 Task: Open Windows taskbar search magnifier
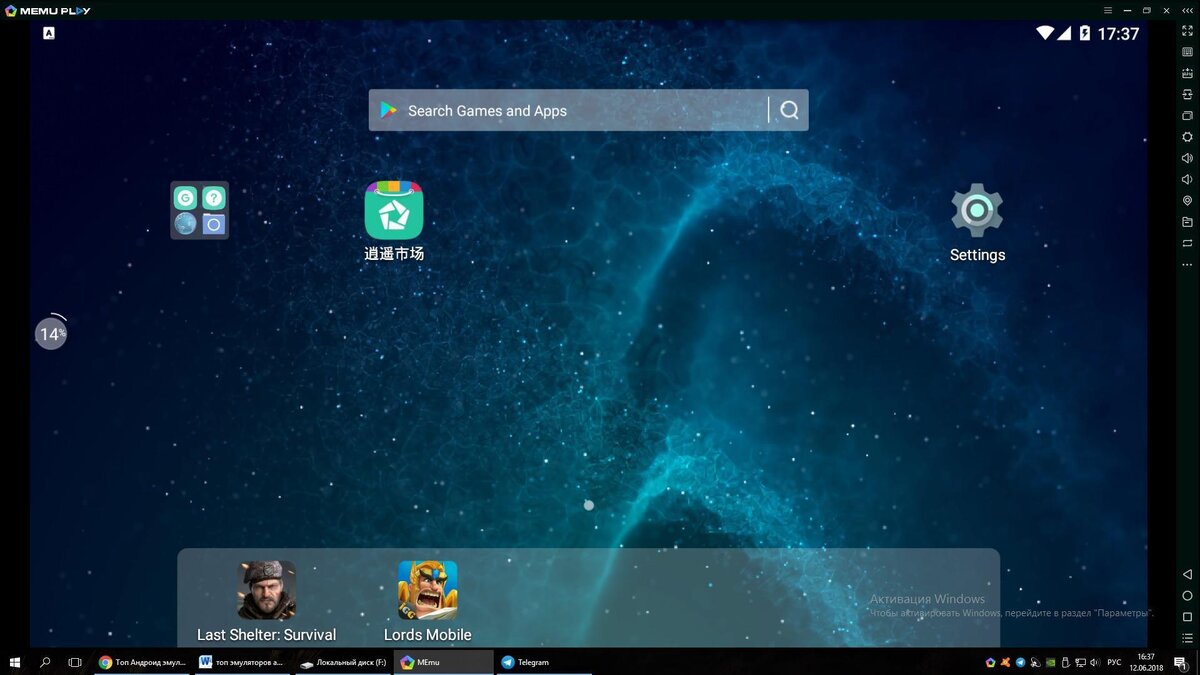pos(45,662)
